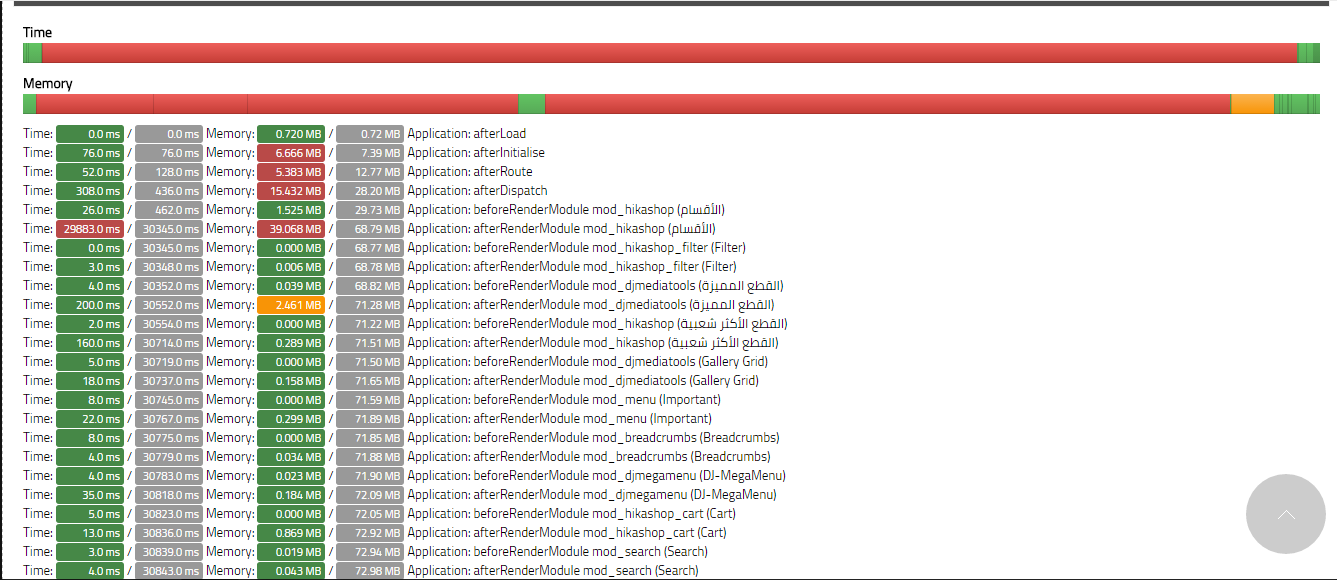Select the 'Memory' heading above the second bar
Screen dimensions: 1337x580
click(x=48, y=84)
